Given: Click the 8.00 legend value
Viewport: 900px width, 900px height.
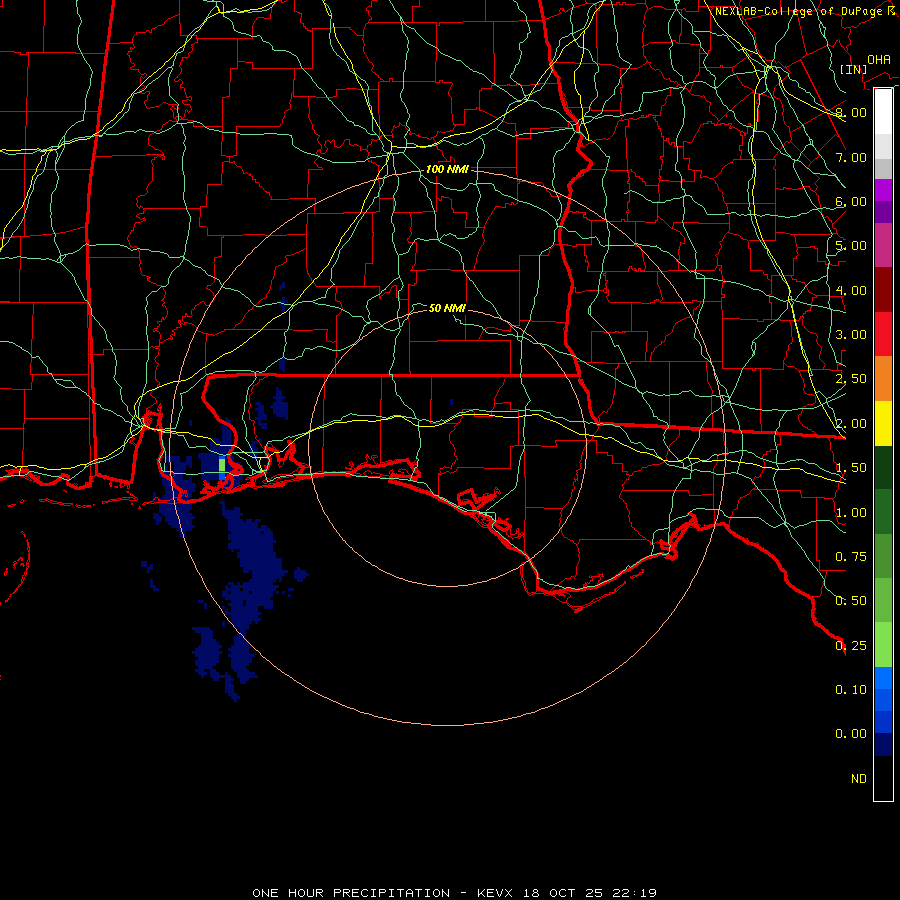Looking at the screenshot, I should [851, 112].
